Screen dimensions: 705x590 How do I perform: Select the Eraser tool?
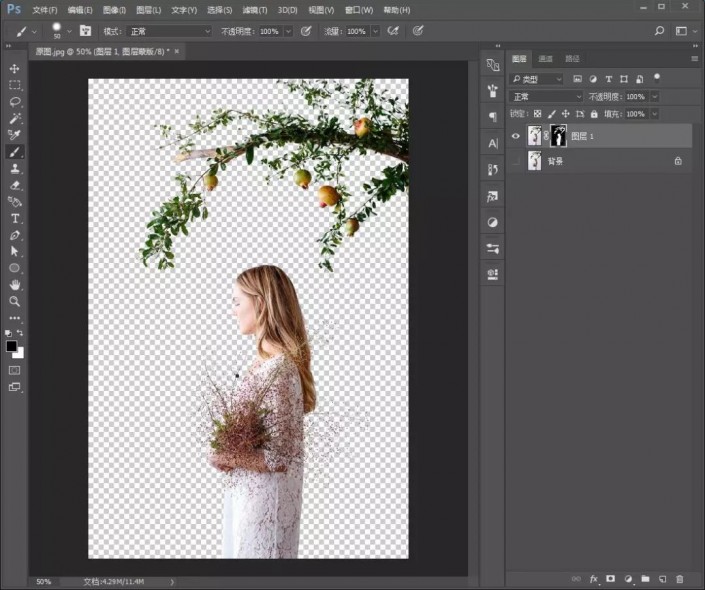[15, 185]
